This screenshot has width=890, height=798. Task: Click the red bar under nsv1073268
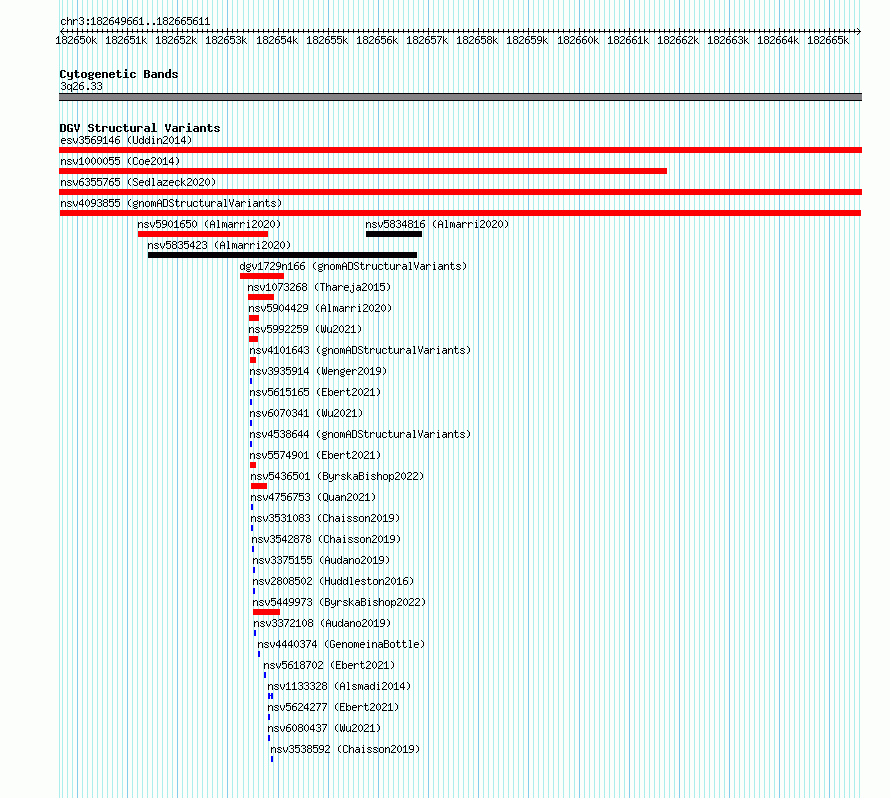261,297
